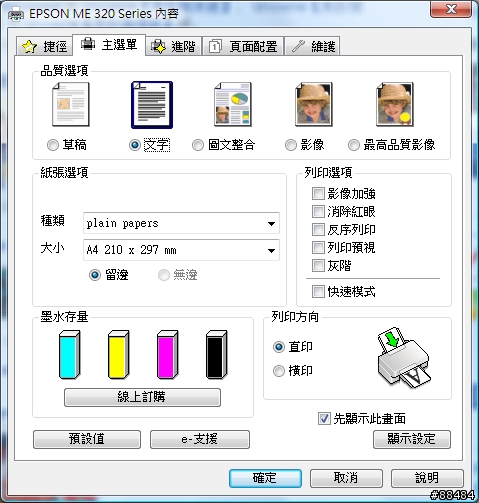Click the wrench icon on 維護 tab
This screenshot has width=479, height=503.
click(298, 46)
